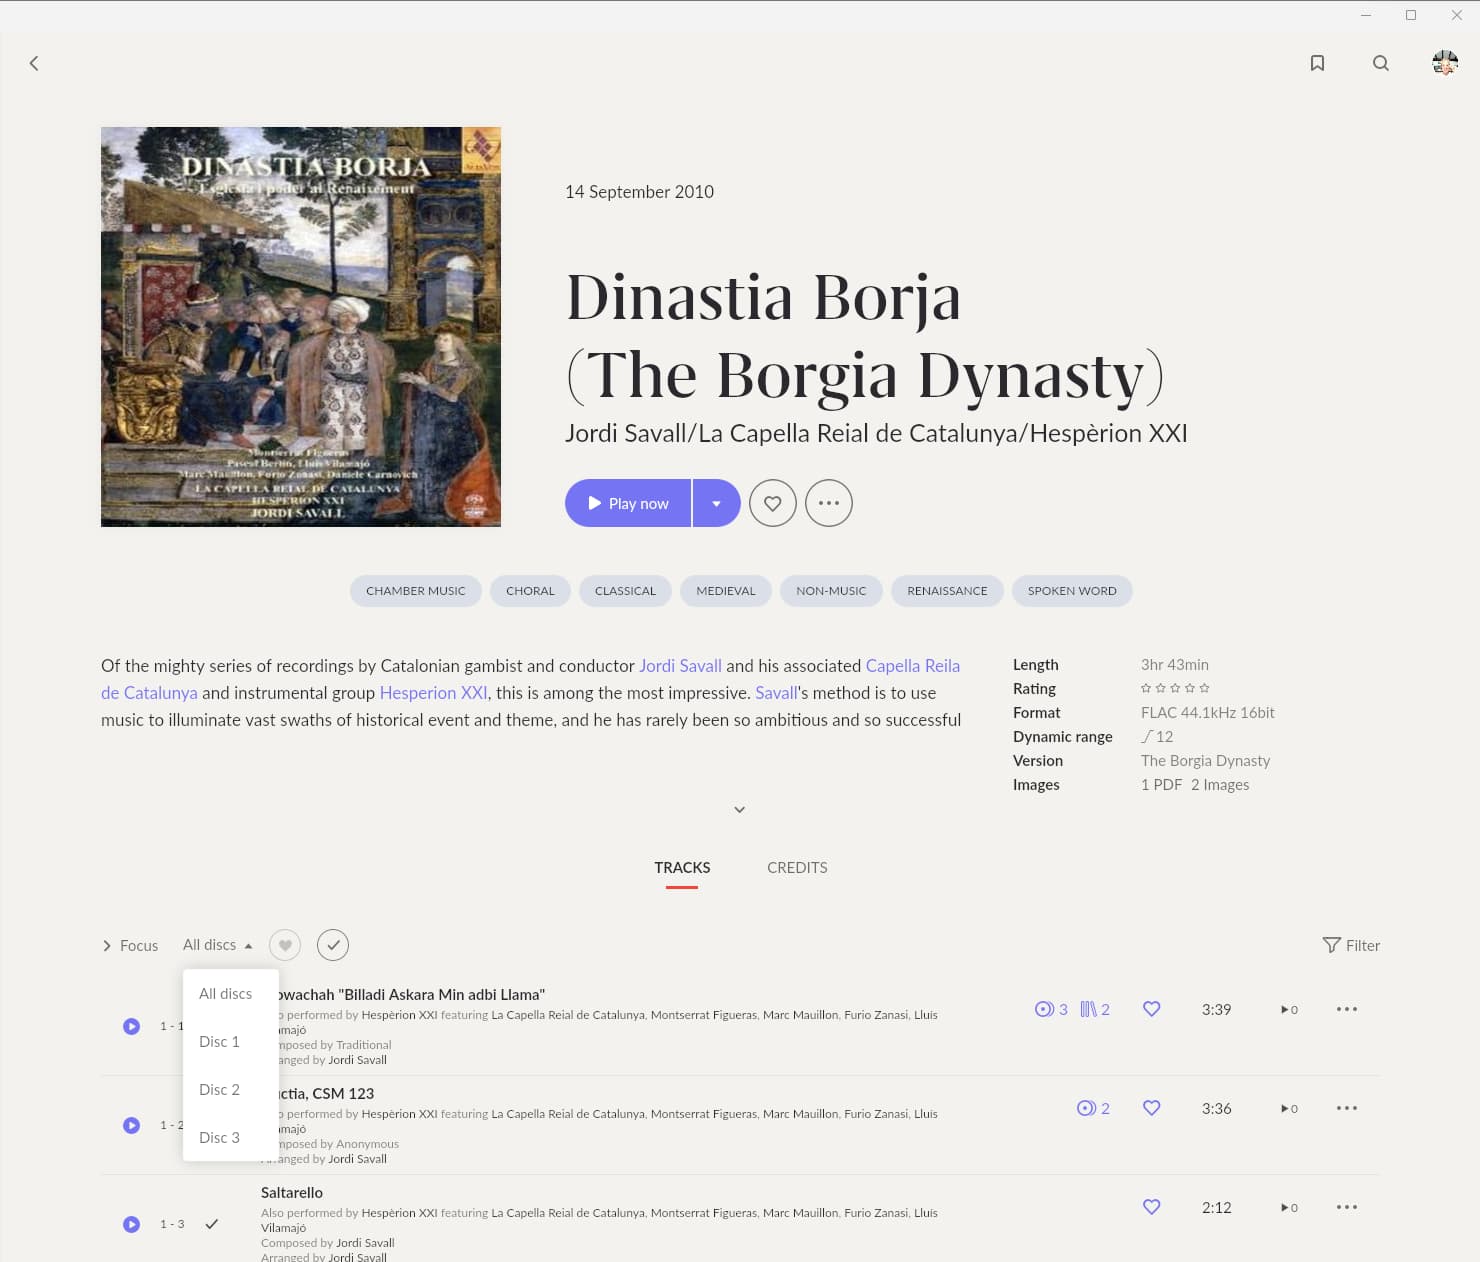The width and height of the screenshot is (1480, 1262).
Task: Click the album three-dots more menu
Action: 829,503
